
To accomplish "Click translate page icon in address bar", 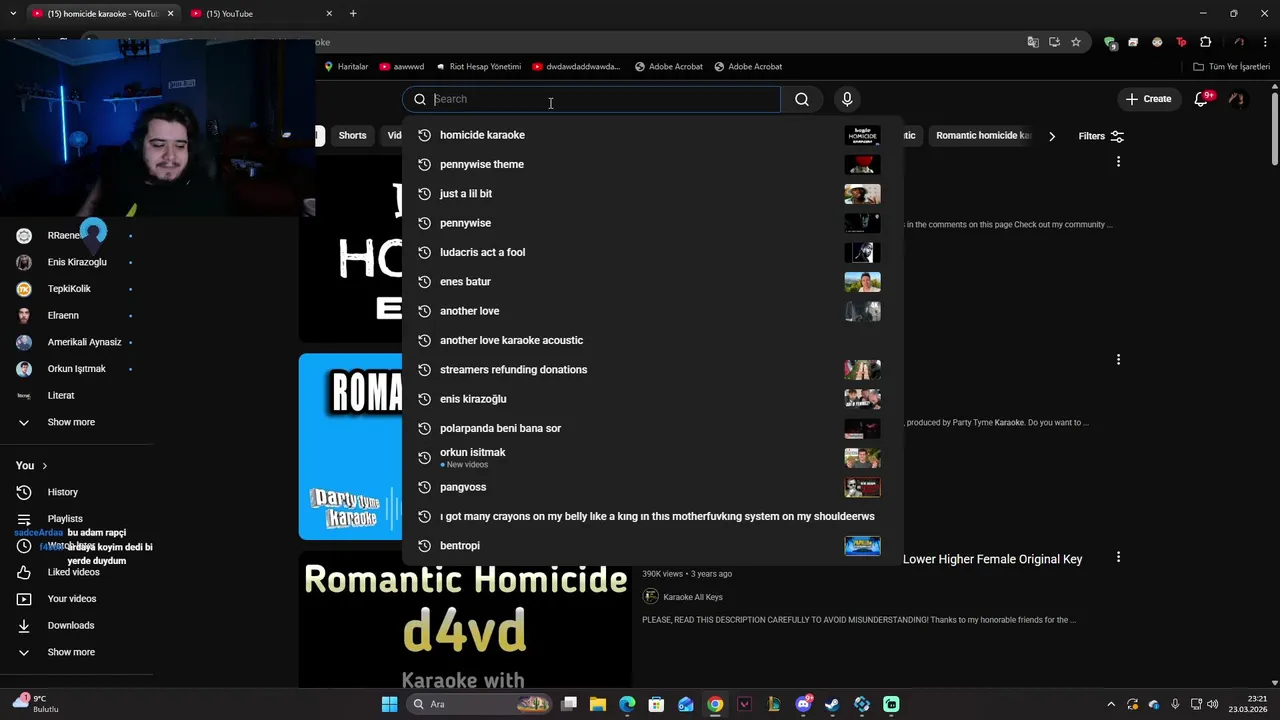I will [1033, 42].
